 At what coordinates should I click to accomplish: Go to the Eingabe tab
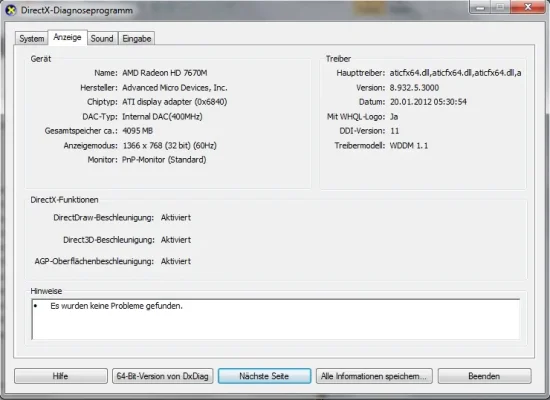[137, 38]
